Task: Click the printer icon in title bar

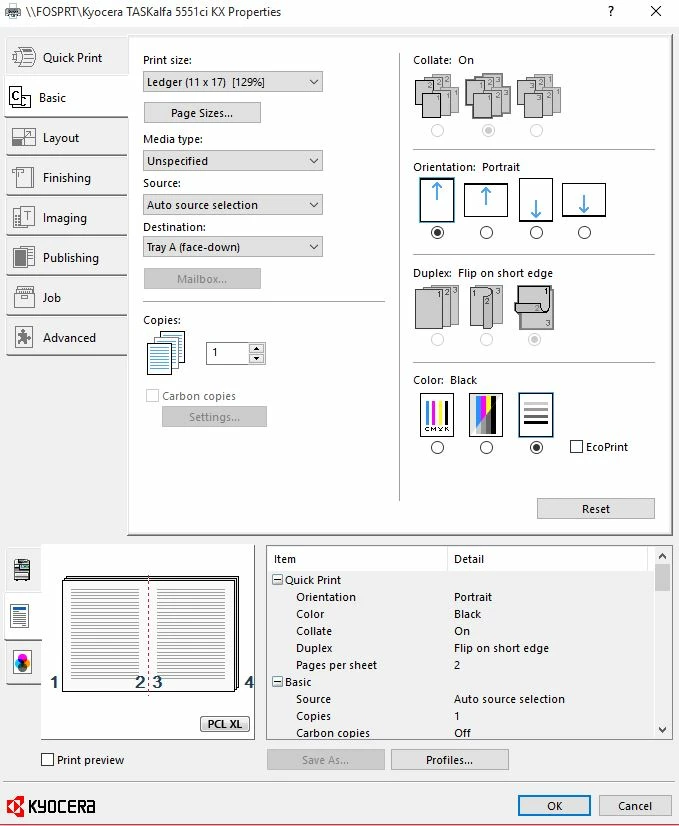Action: 12,11
